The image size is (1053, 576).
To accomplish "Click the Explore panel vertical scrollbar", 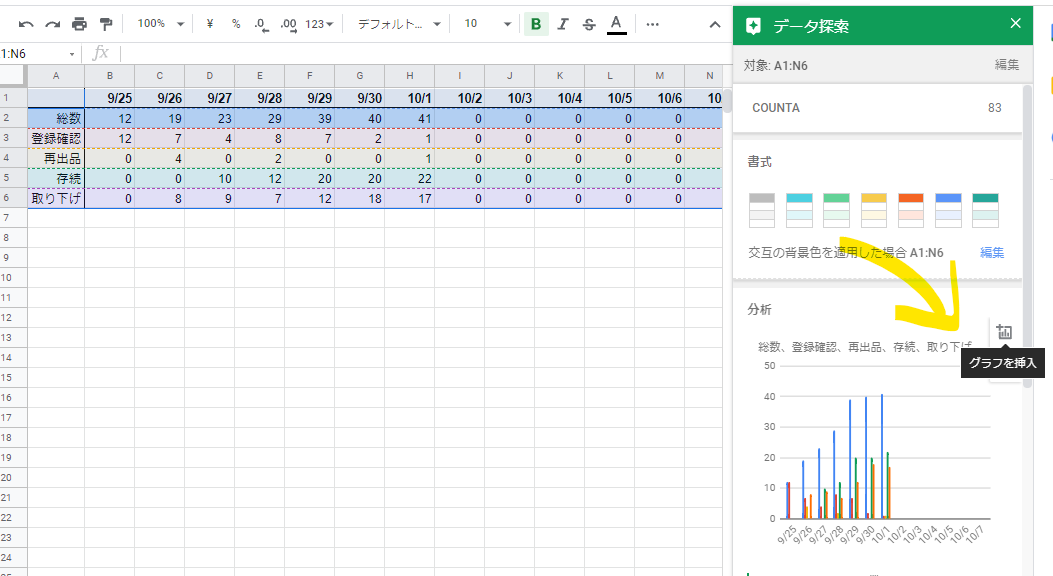I will pos(1027,235).
